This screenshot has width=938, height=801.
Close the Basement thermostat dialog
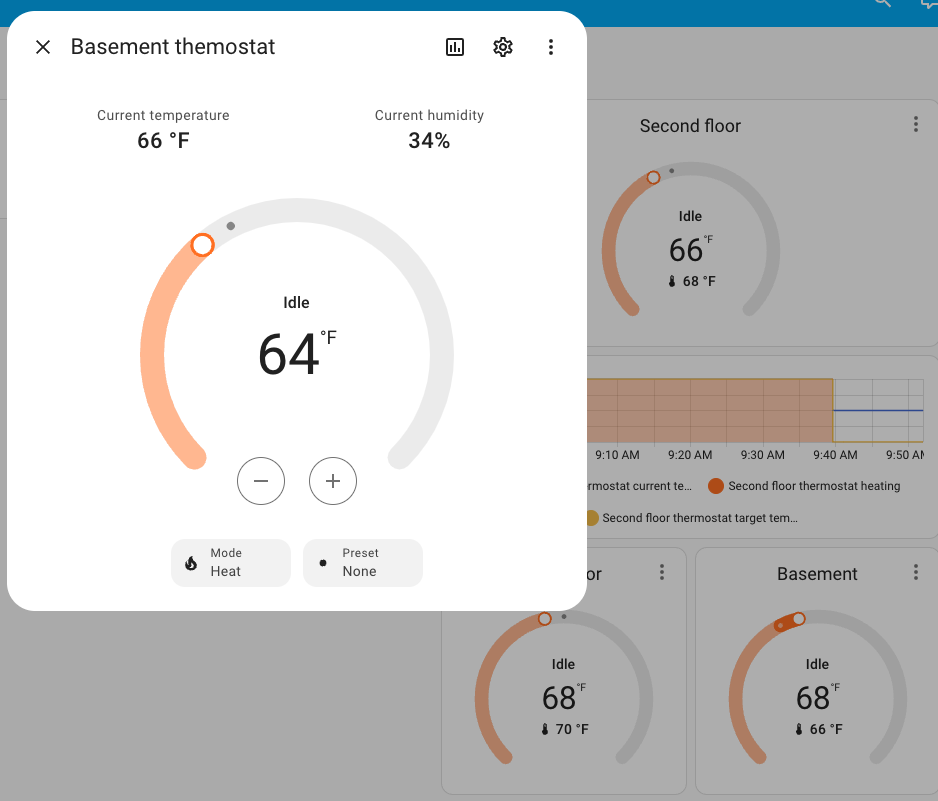[43, 47]
